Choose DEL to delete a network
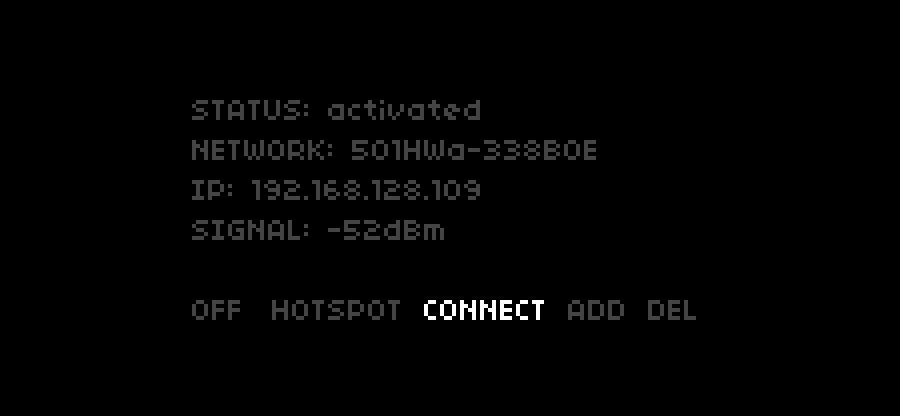The width and height of the screenshot is (900, 416). tap(672, 310)
